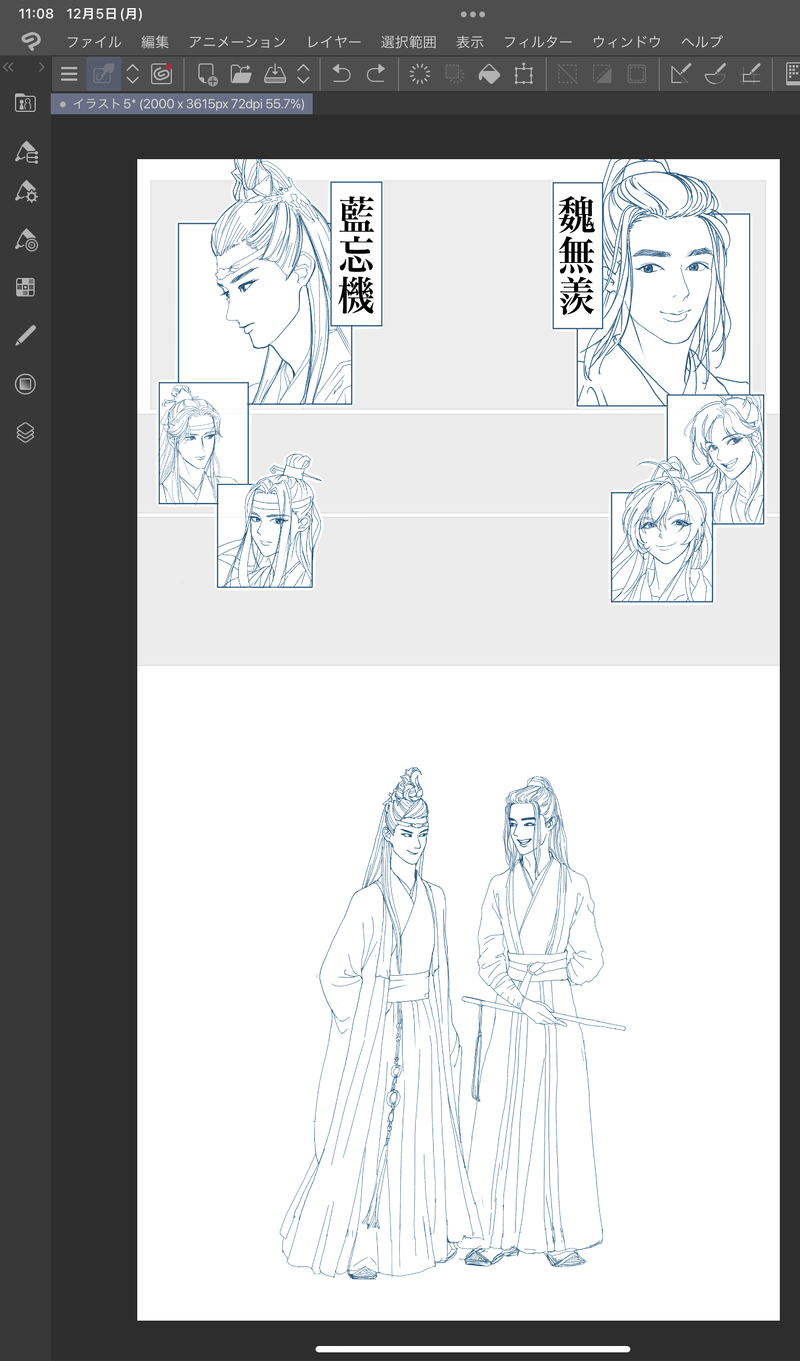Open the ウィンドウ menu

tap(627, 42)
